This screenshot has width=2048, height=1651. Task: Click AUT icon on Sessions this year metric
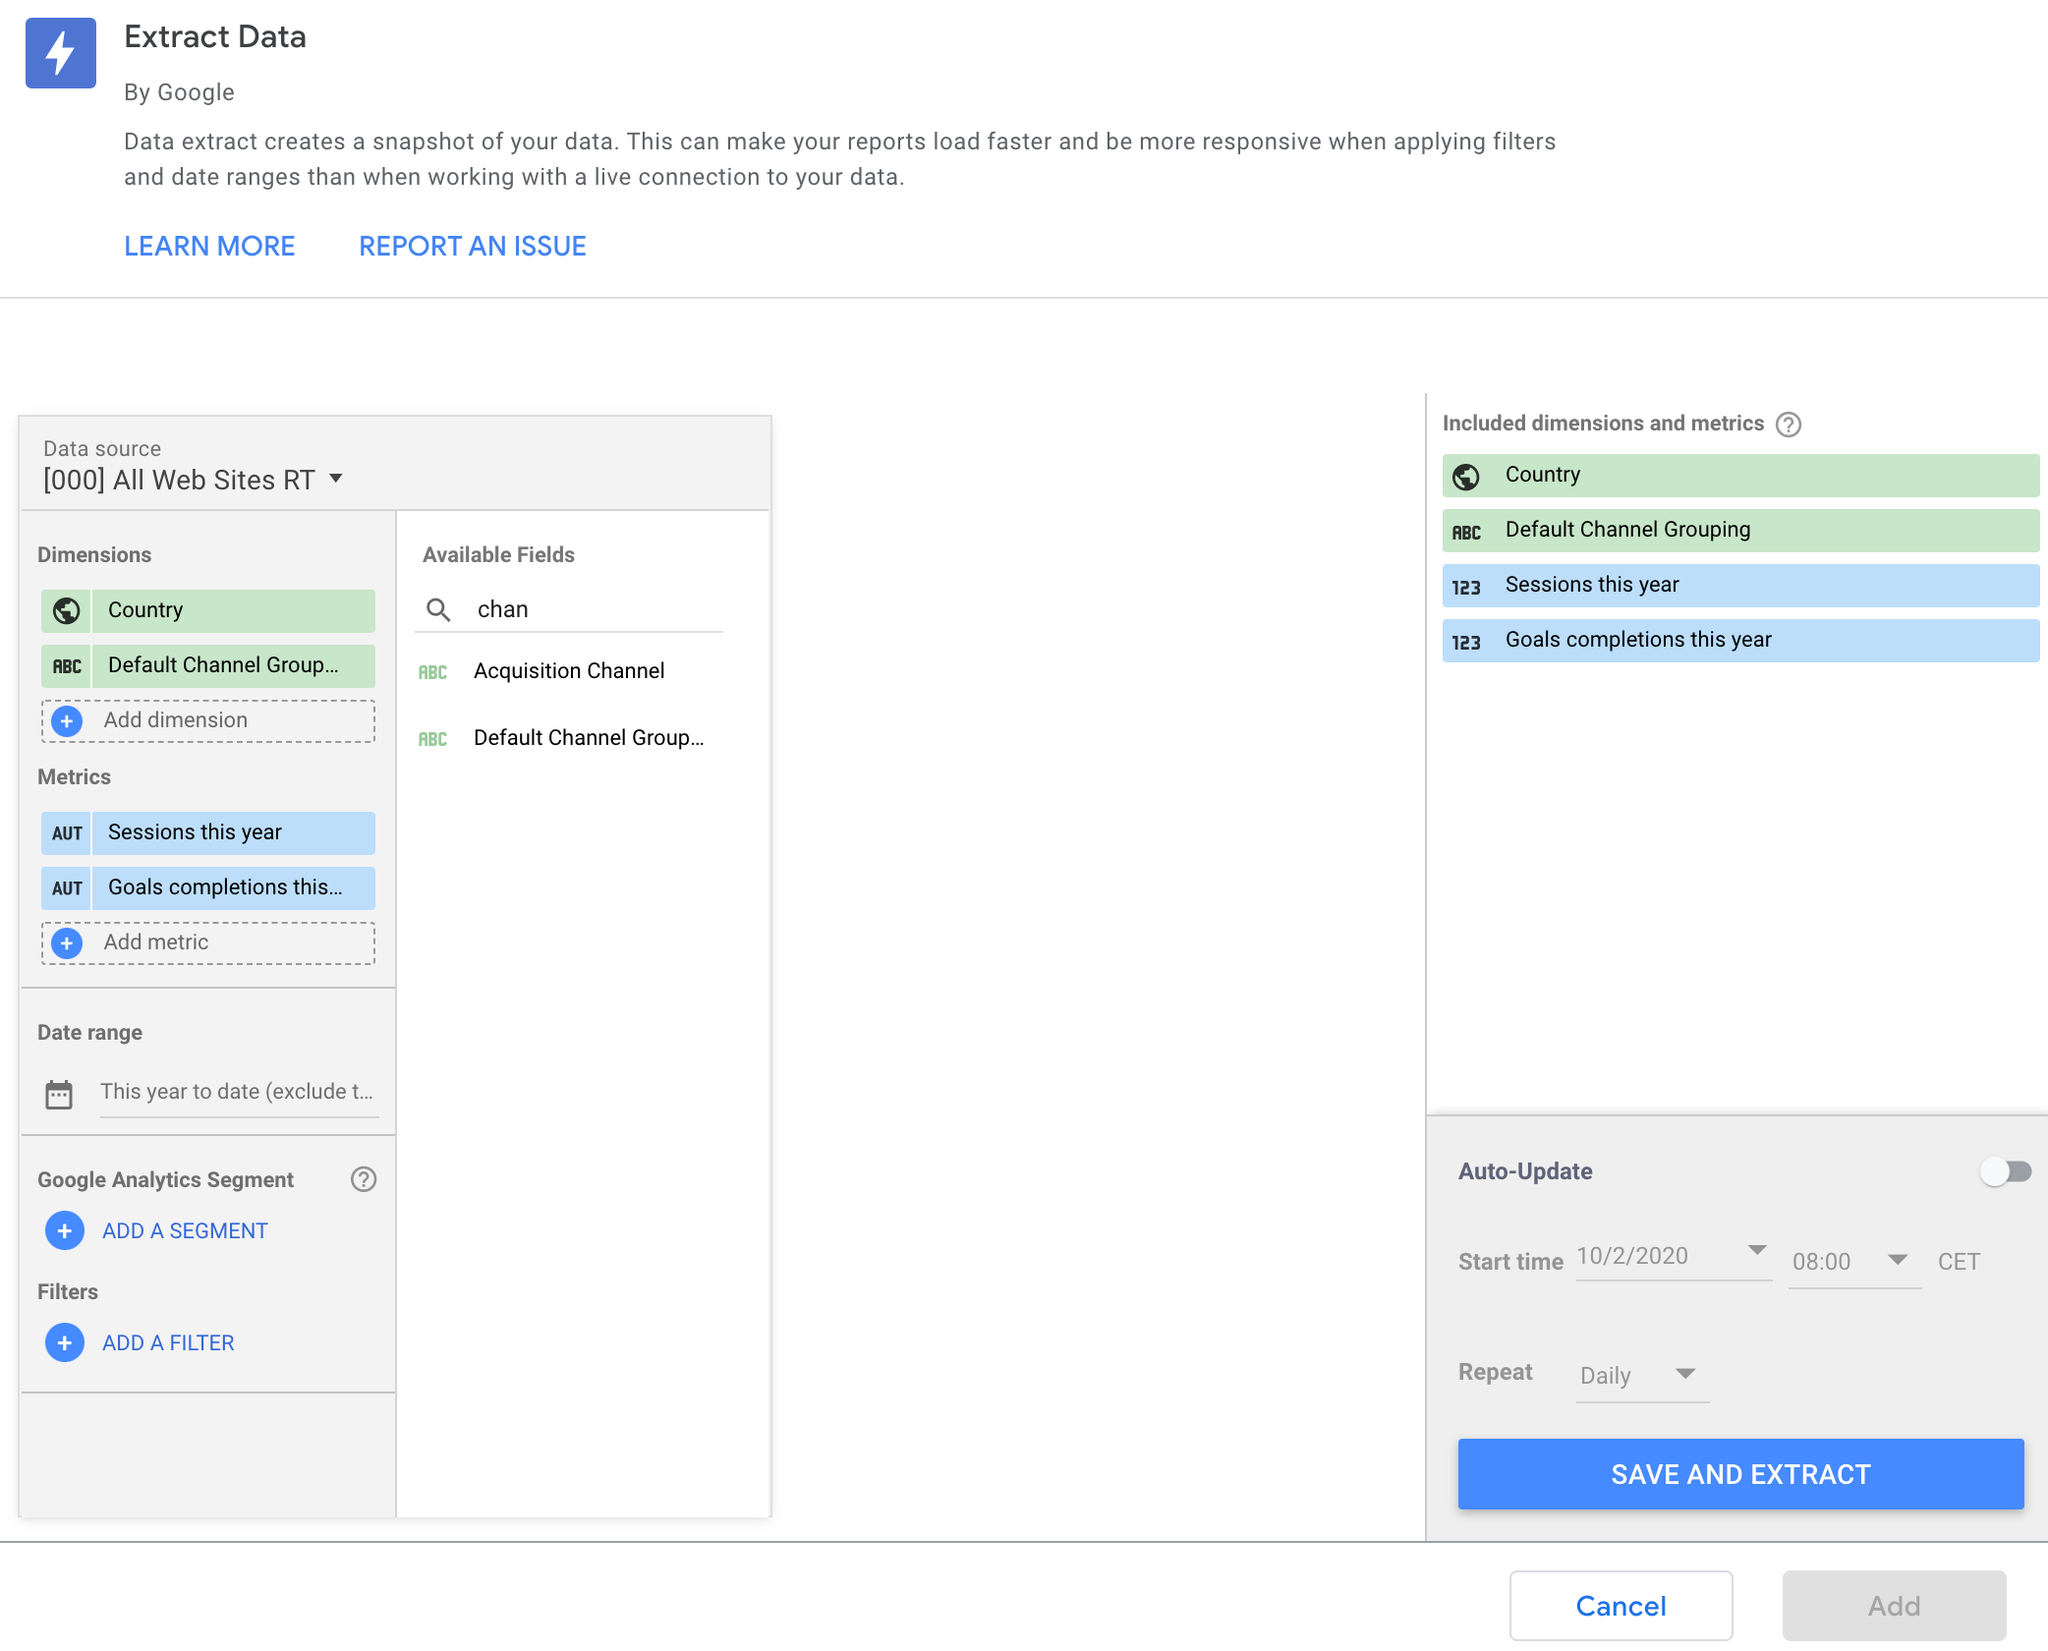66,833
